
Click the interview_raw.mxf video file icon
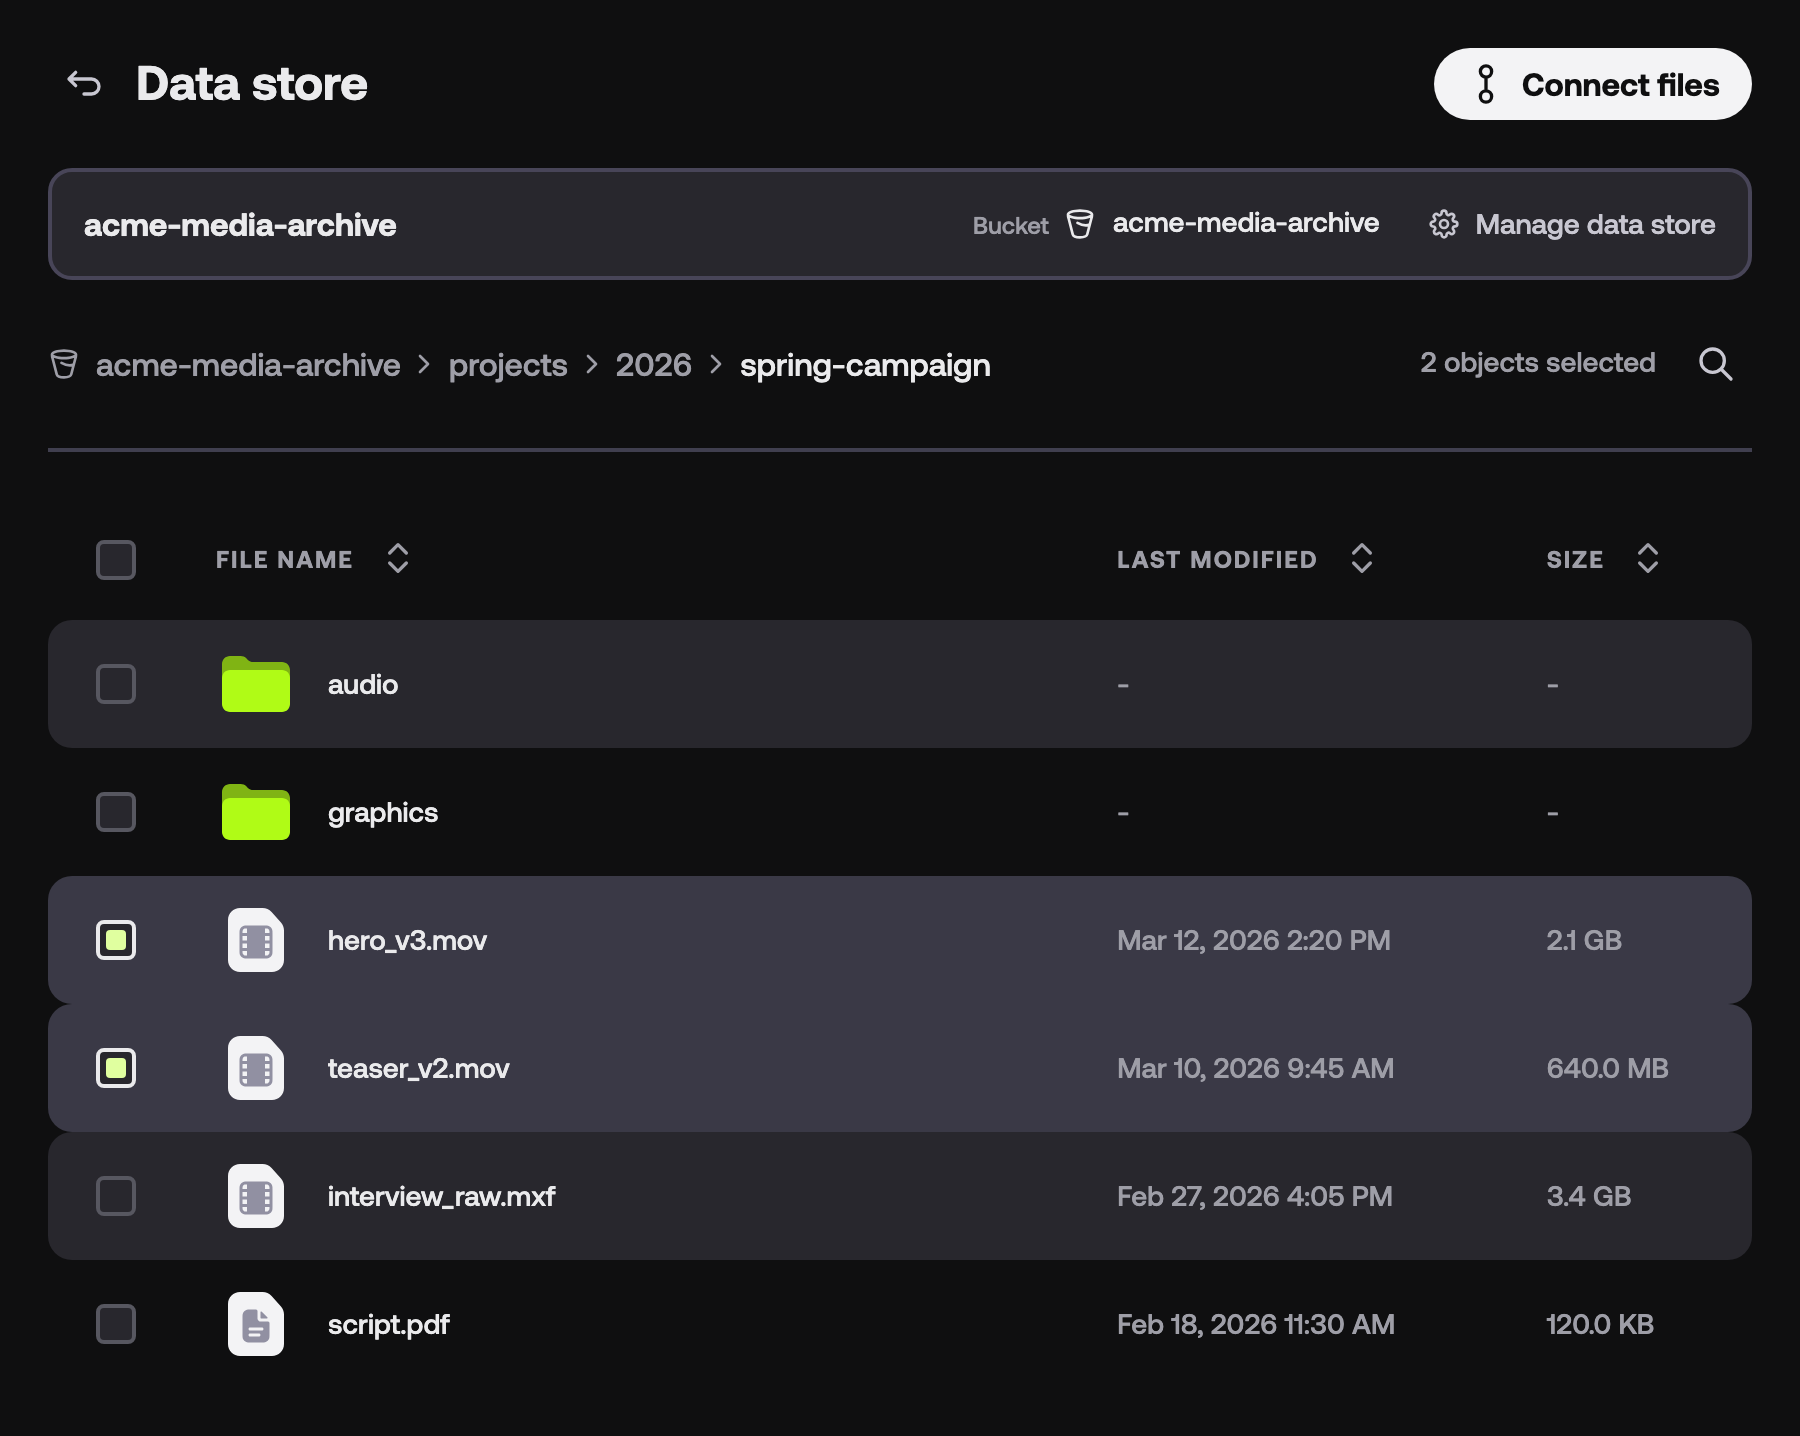click(x=256, y=1196)
